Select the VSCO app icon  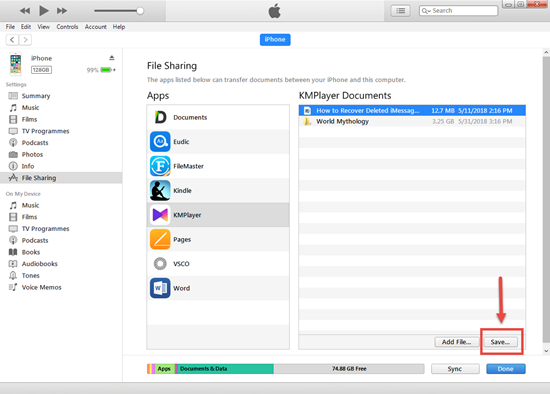(160, 263)
